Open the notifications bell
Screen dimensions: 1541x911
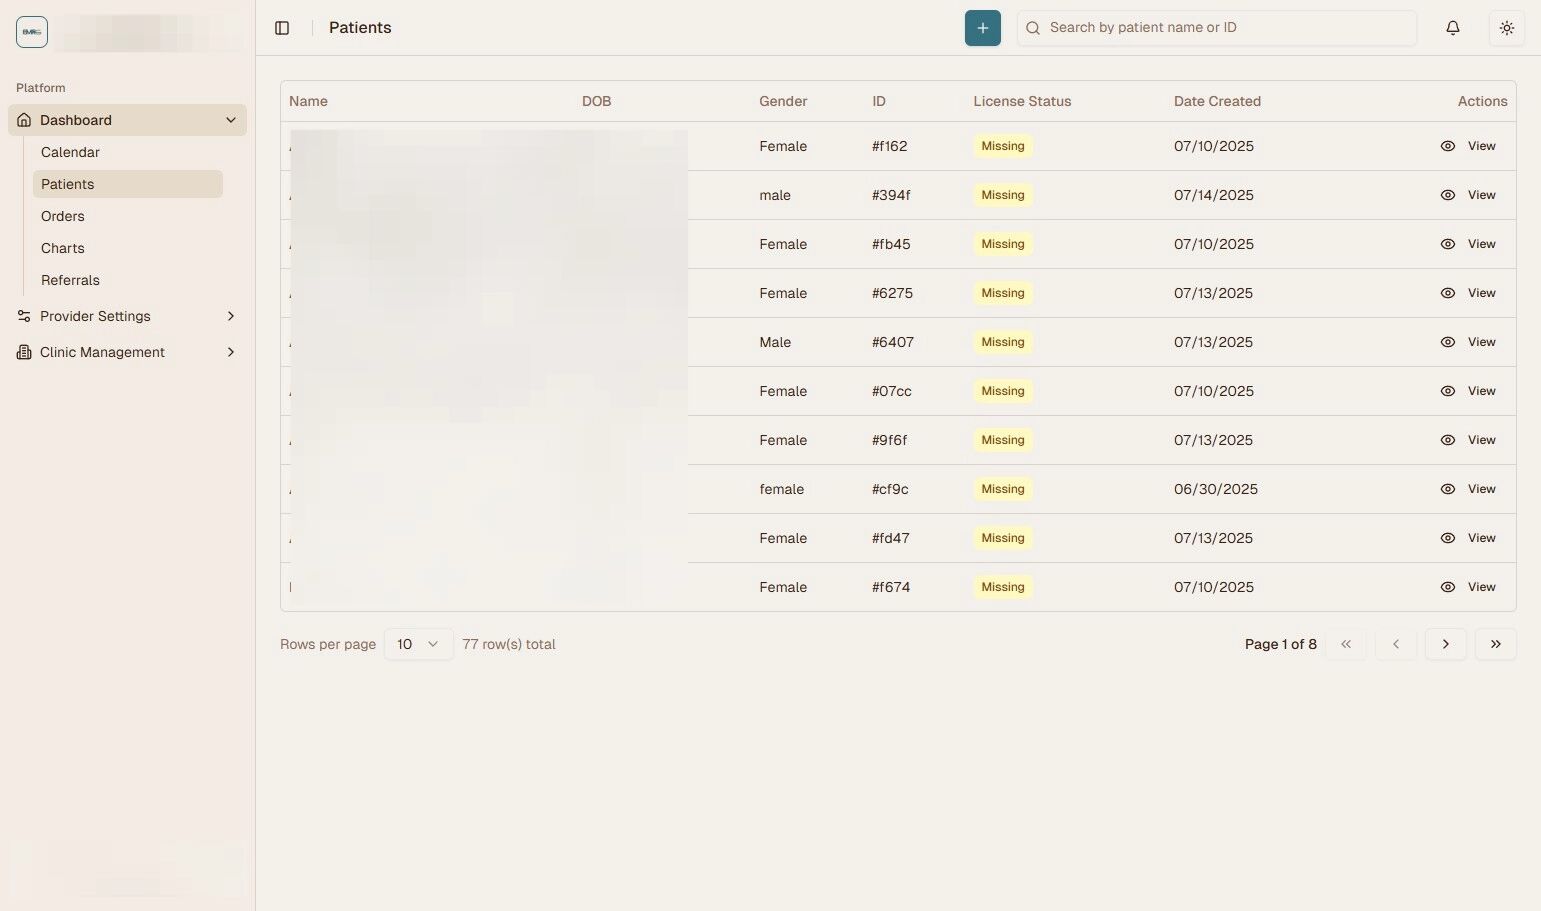tap(1453, 28)
